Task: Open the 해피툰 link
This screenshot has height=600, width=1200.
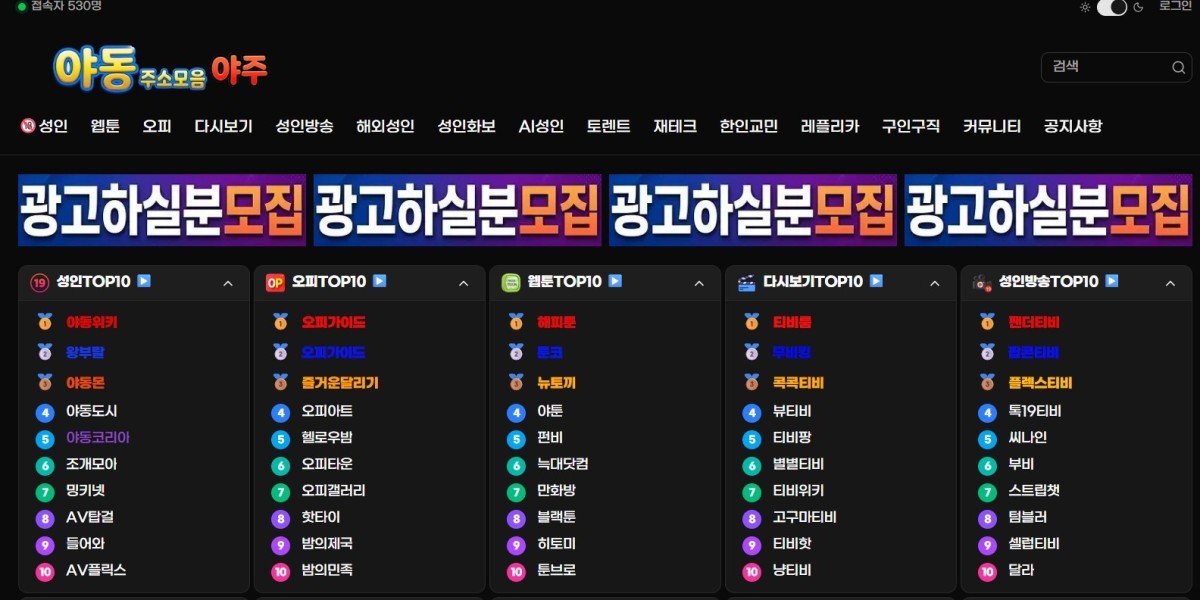Action: (x=557, y=322)
